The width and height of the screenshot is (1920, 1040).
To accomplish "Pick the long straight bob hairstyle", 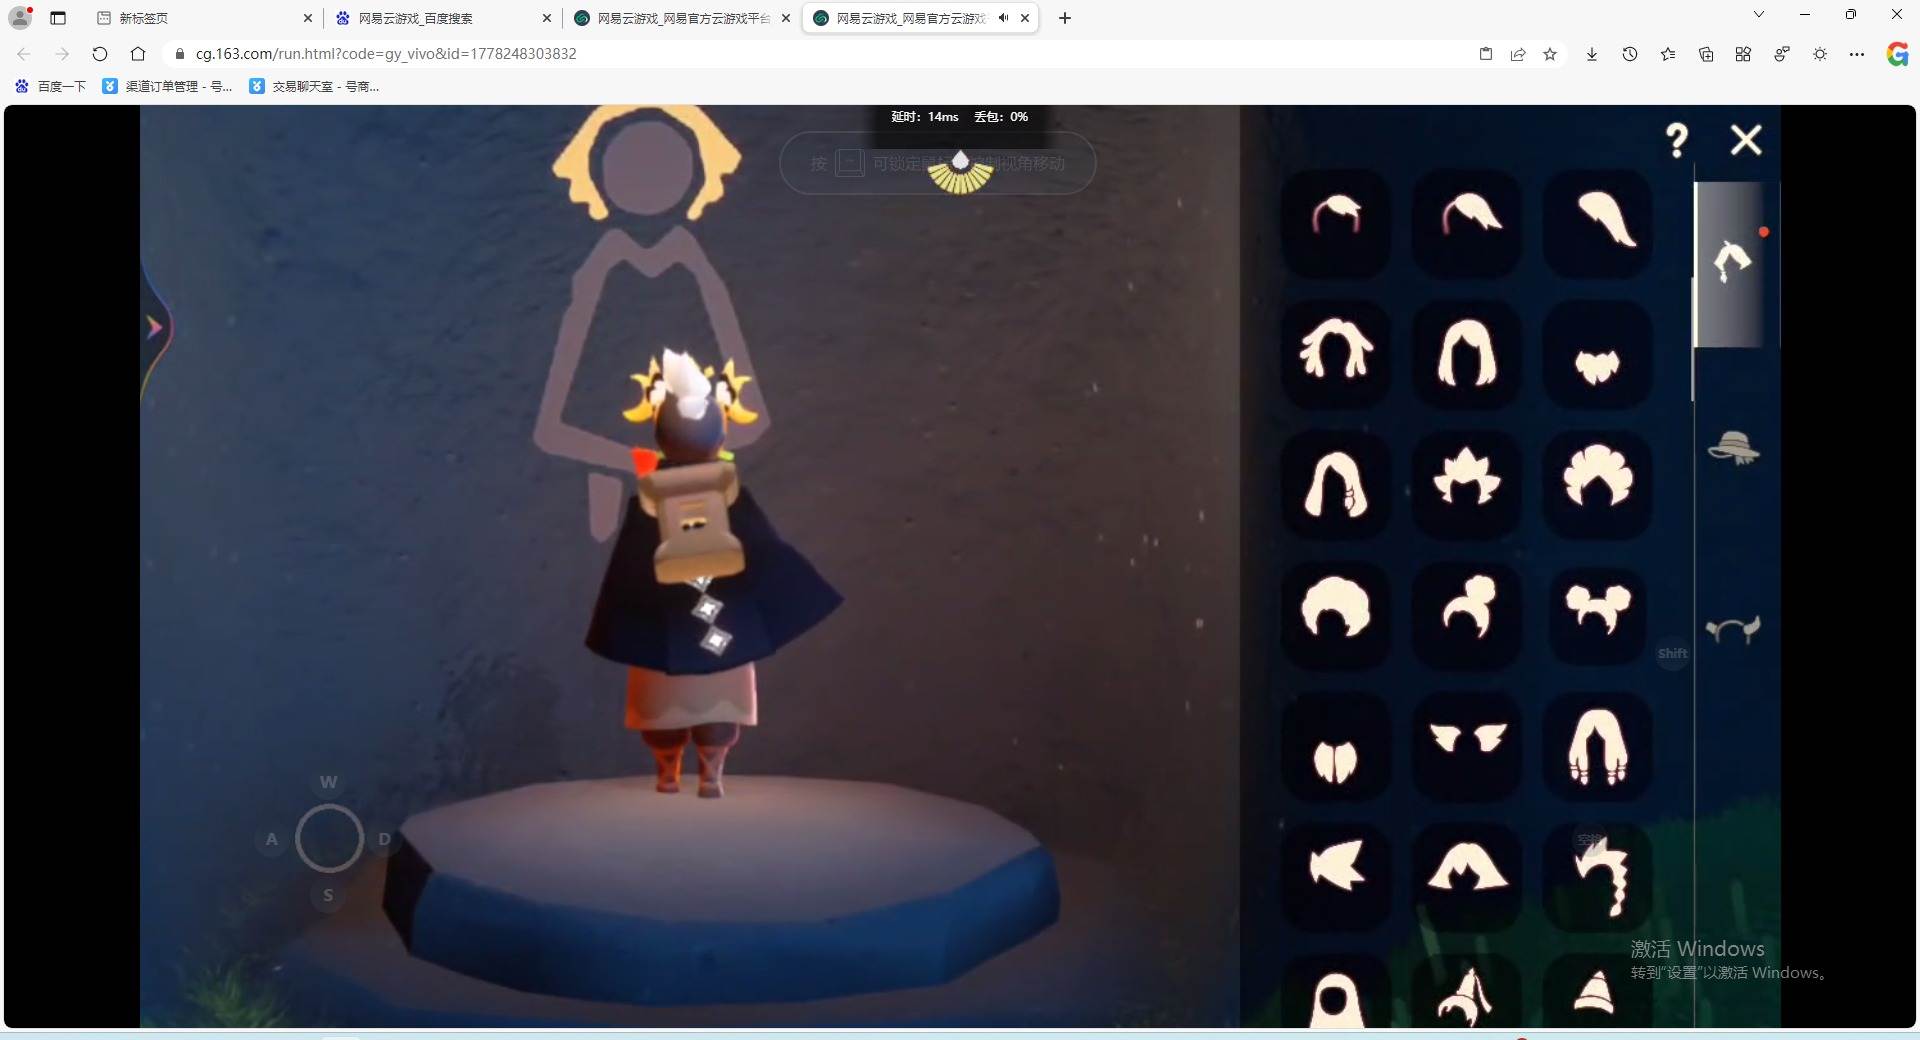I will (1467, 353).
